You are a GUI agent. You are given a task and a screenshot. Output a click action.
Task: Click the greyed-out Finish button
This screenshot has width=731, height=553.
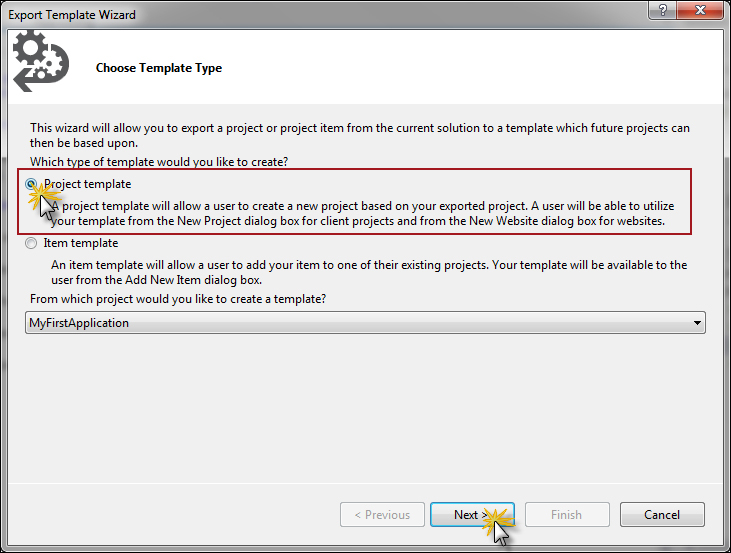tap(566, 515)
